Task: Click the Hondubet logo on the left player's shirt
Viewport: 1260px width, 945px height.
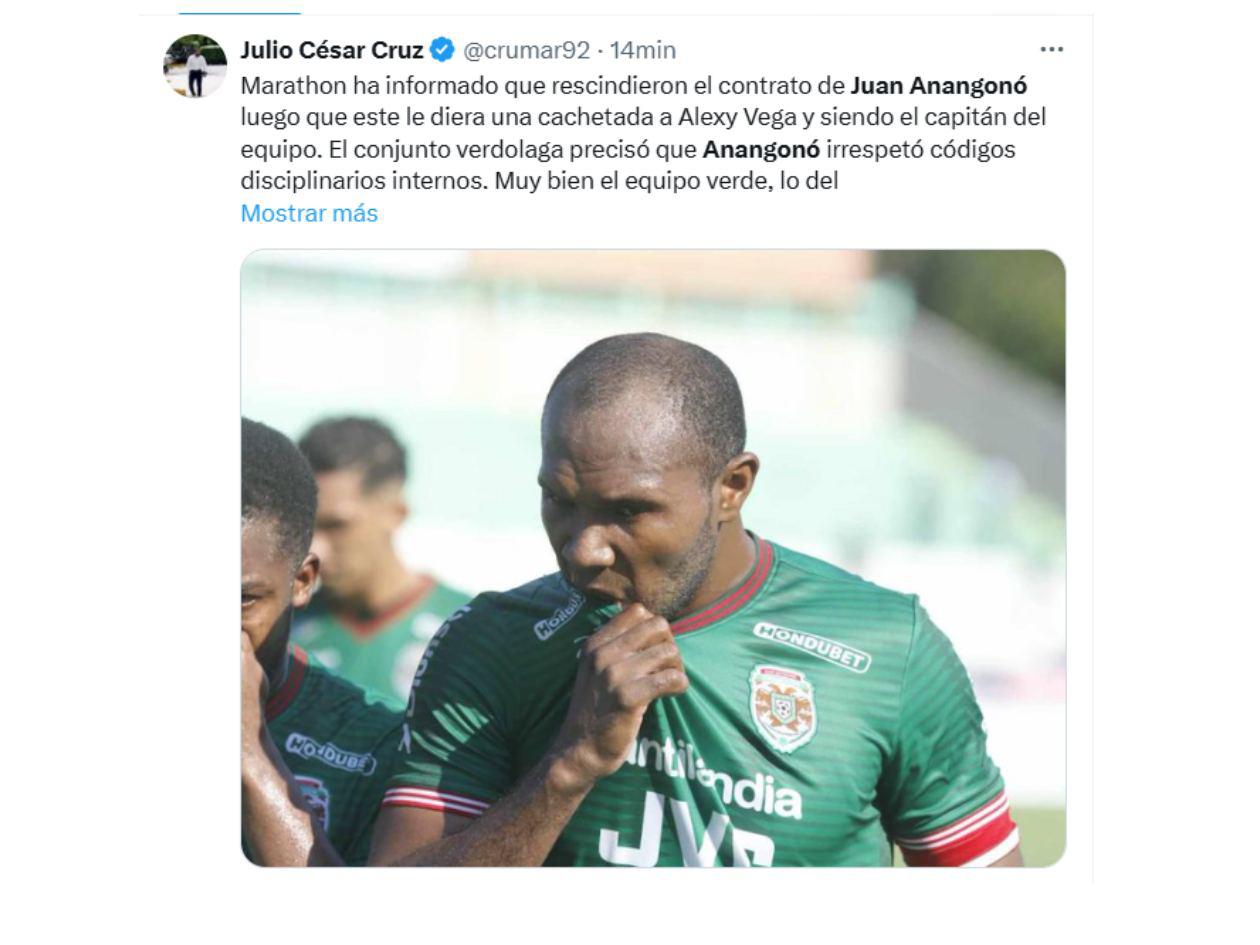Action: (330, 753)
